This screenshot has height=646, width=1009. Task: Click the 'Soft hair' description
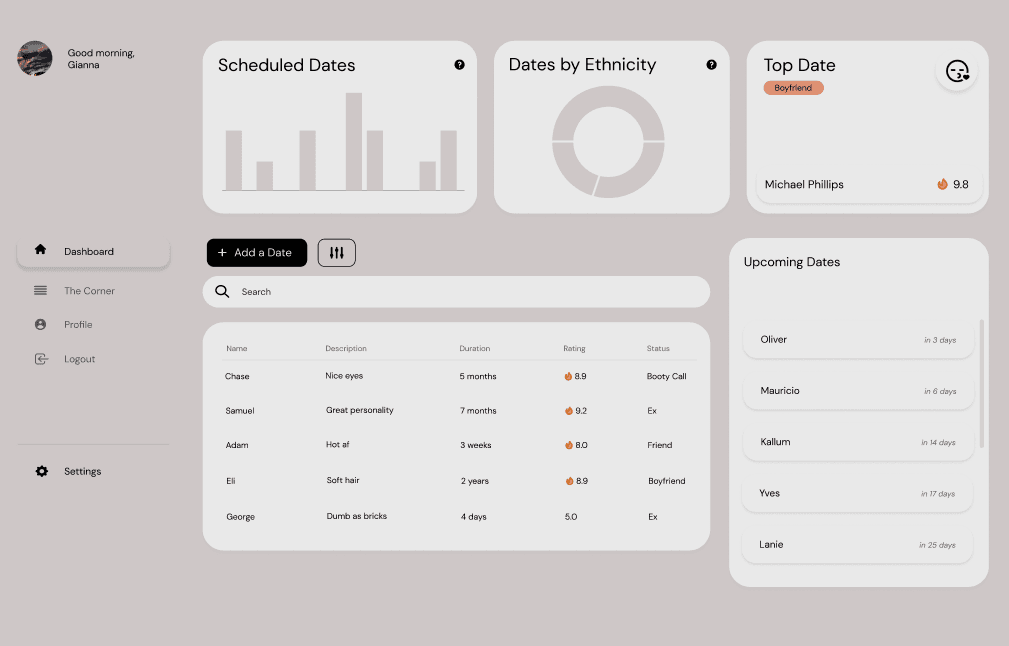pyautogui.click(x=343, y=480)
